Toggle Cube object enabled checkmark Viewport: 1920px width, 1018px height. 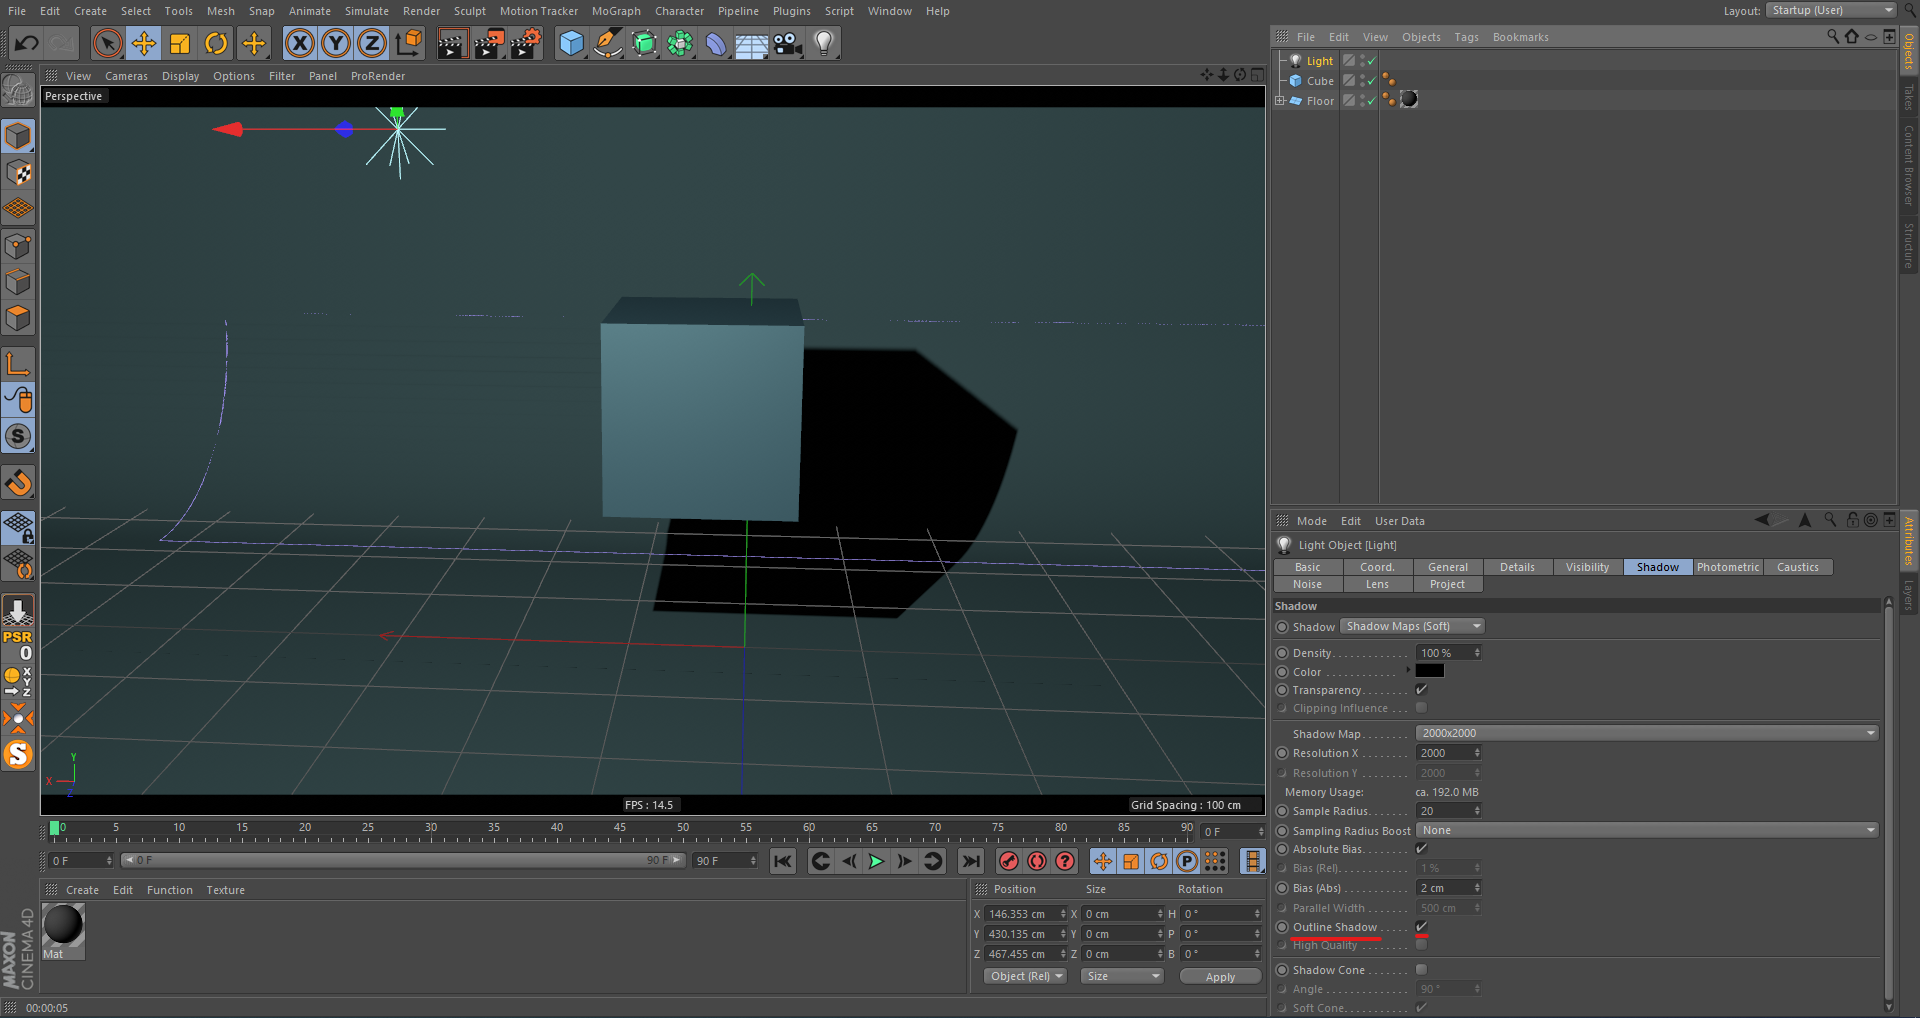pos(1372,81)
